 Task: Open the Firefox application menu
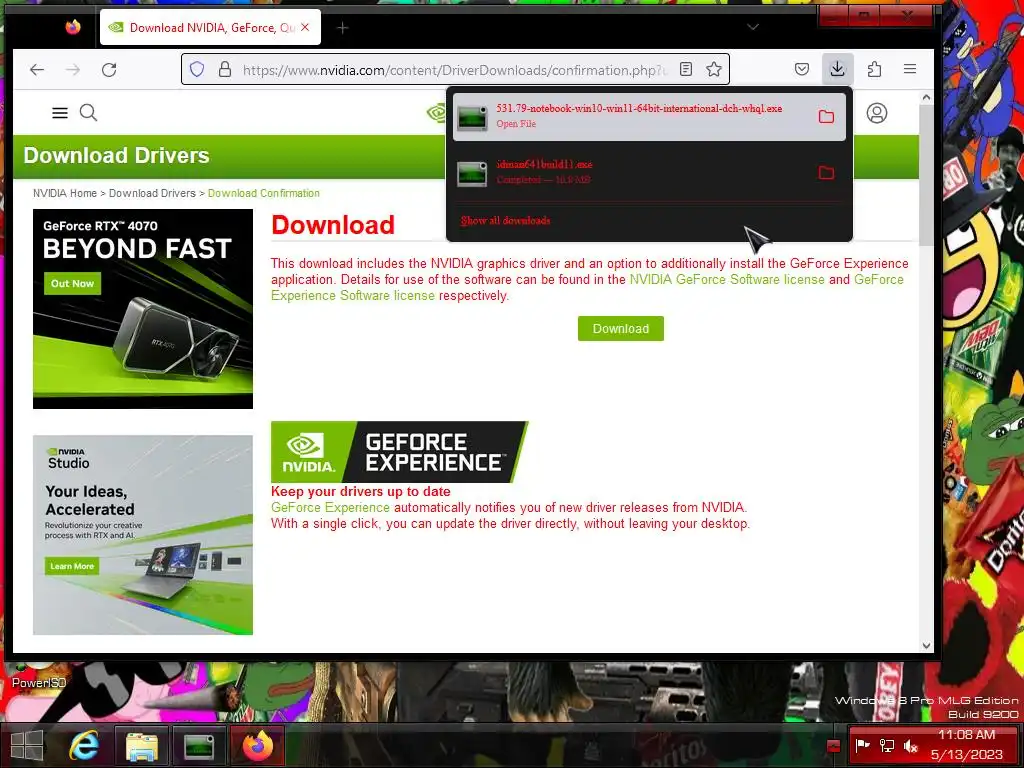[910, 69]
